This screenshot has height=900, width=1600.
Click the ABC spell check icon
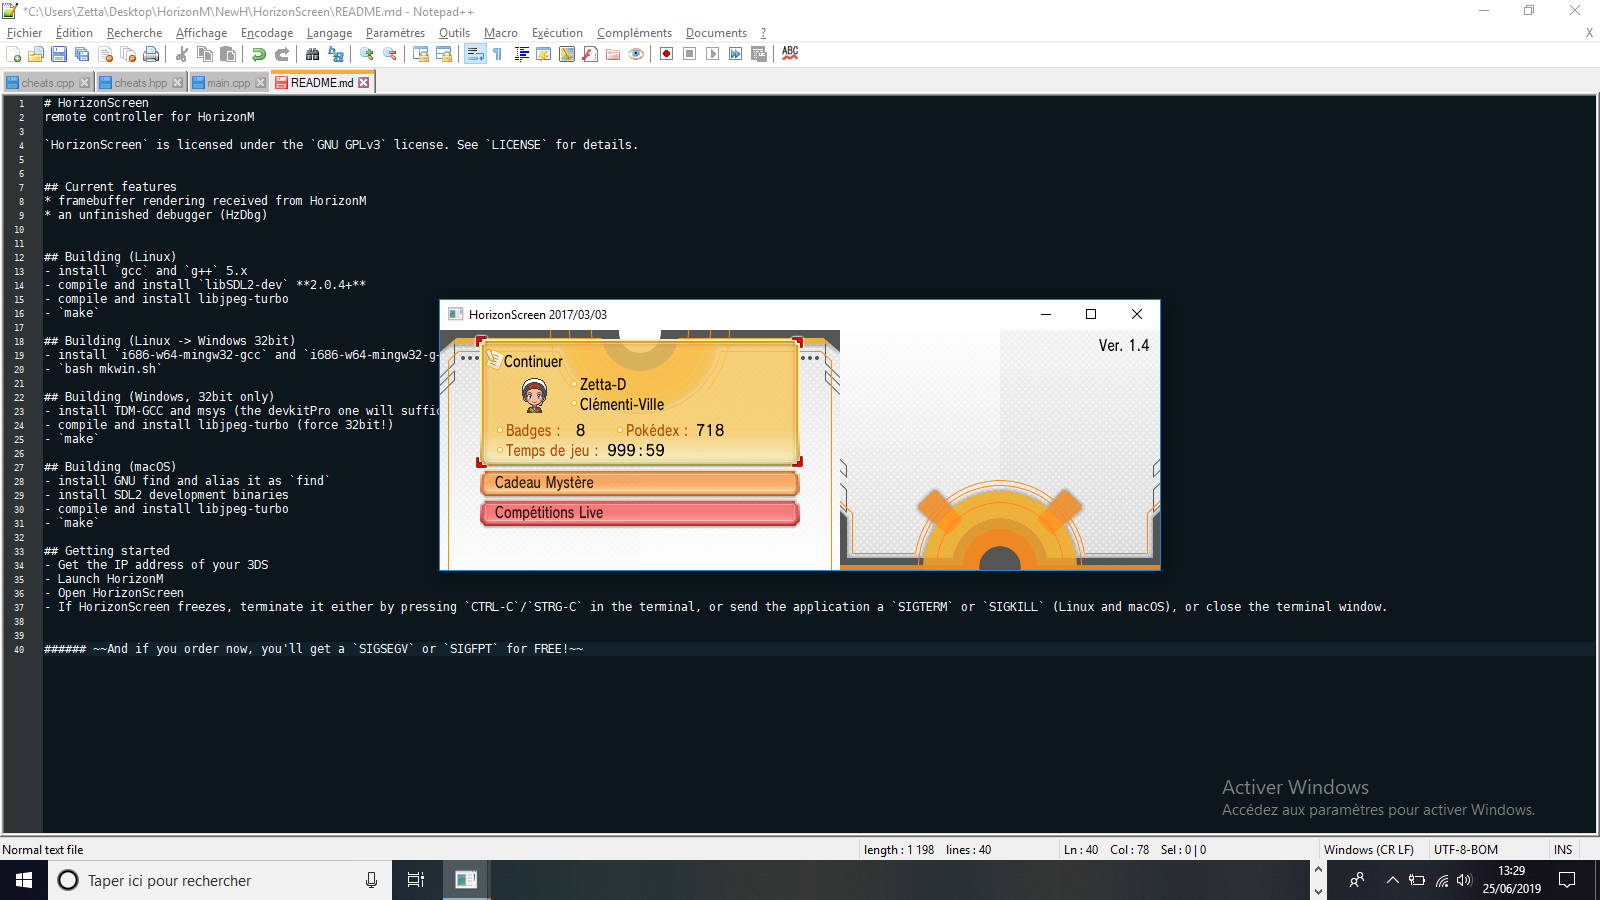click(x=790, y=54)
